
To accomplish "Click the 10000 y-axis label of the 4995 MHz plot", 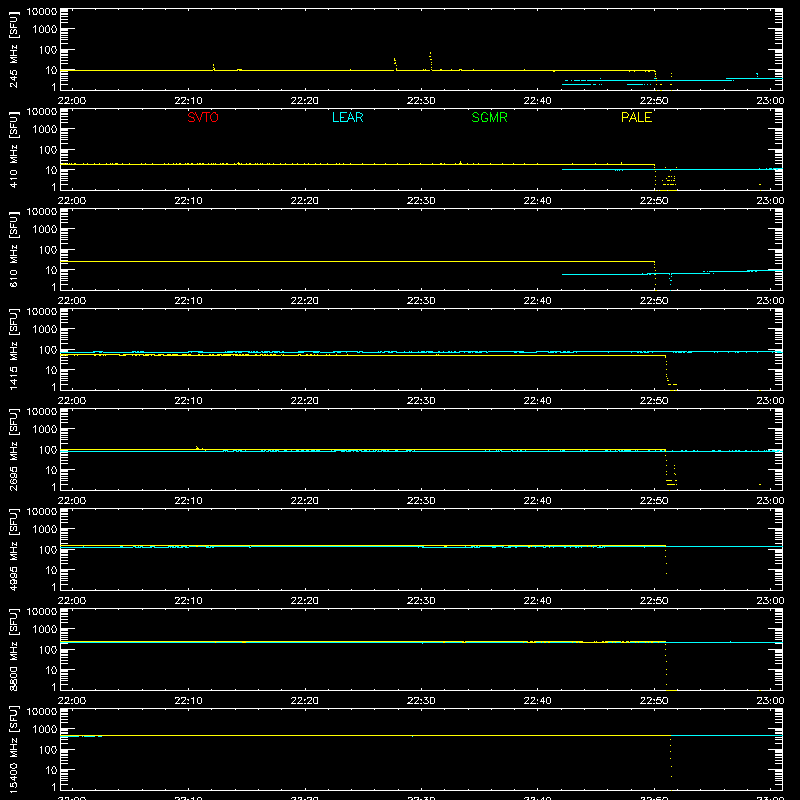I will (42, 512).
